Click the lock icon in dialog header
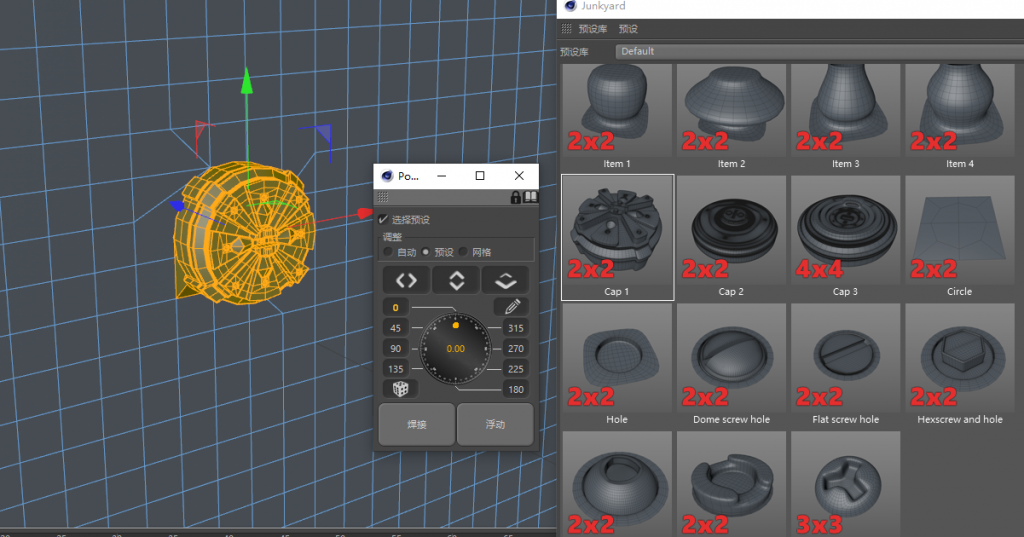The image size is (1024, 537). coord(515,197)
